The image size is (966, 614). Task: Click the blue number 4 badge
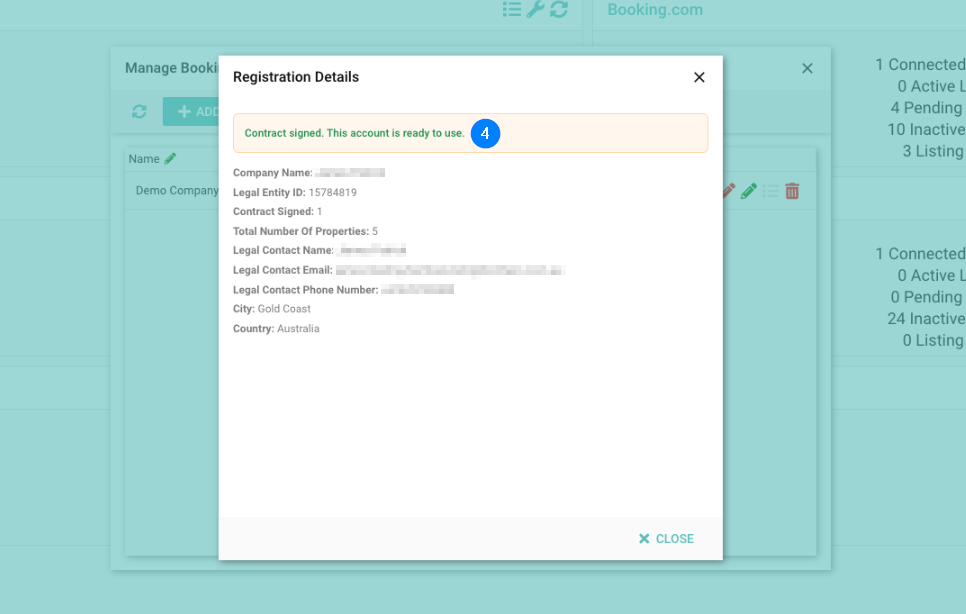485,133
